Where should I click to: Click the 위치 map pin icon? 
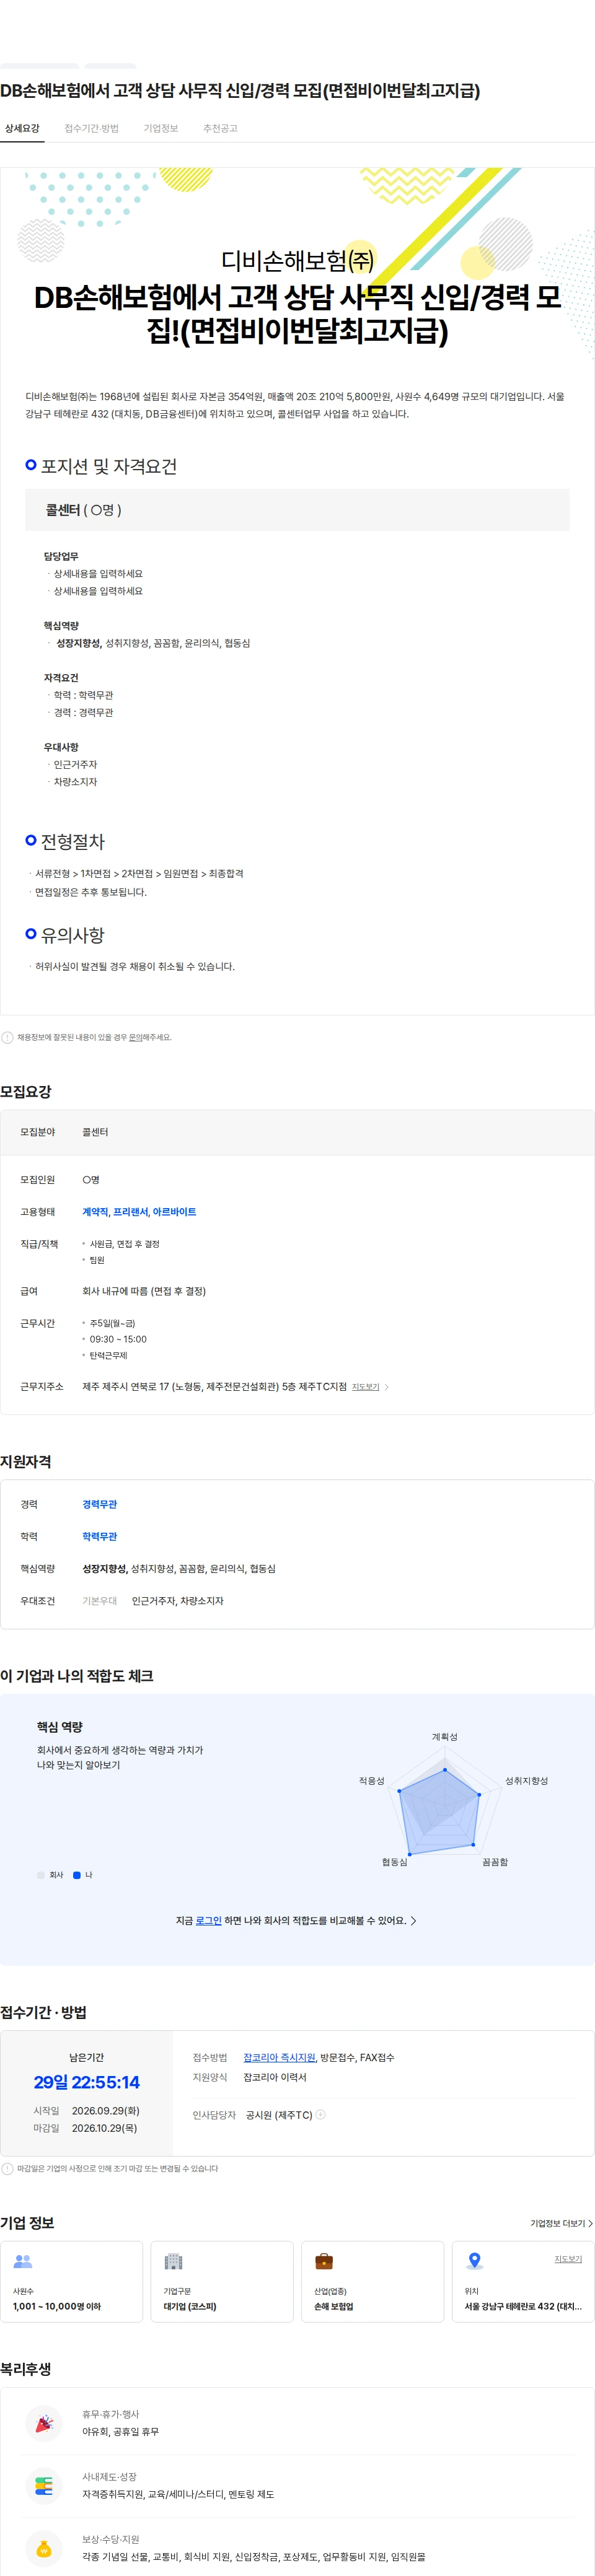pyautogui.click(x=475, y=2262)
